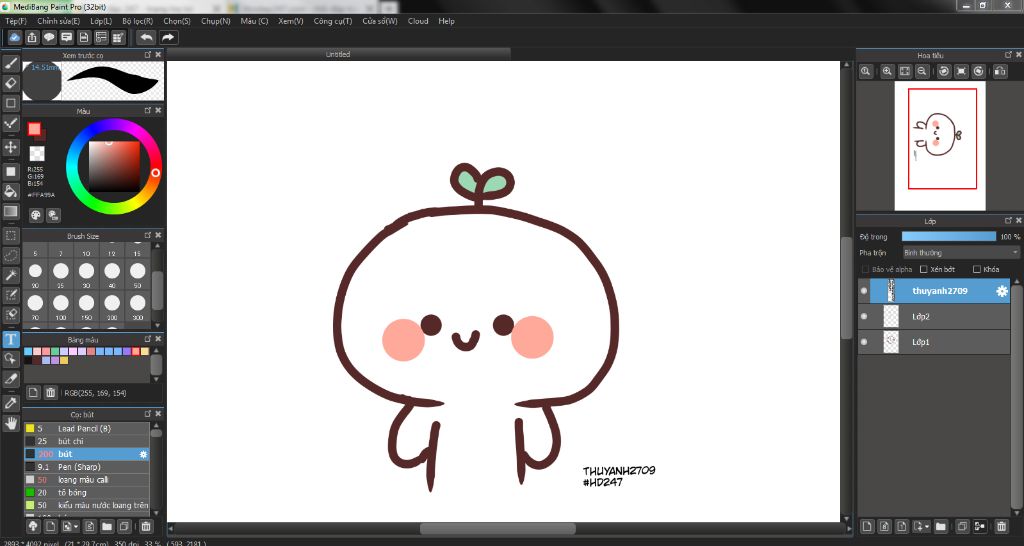1024x546 pixels.
Task: Click the Undo arrow in toolbar
Action: (x=147, y=37)
